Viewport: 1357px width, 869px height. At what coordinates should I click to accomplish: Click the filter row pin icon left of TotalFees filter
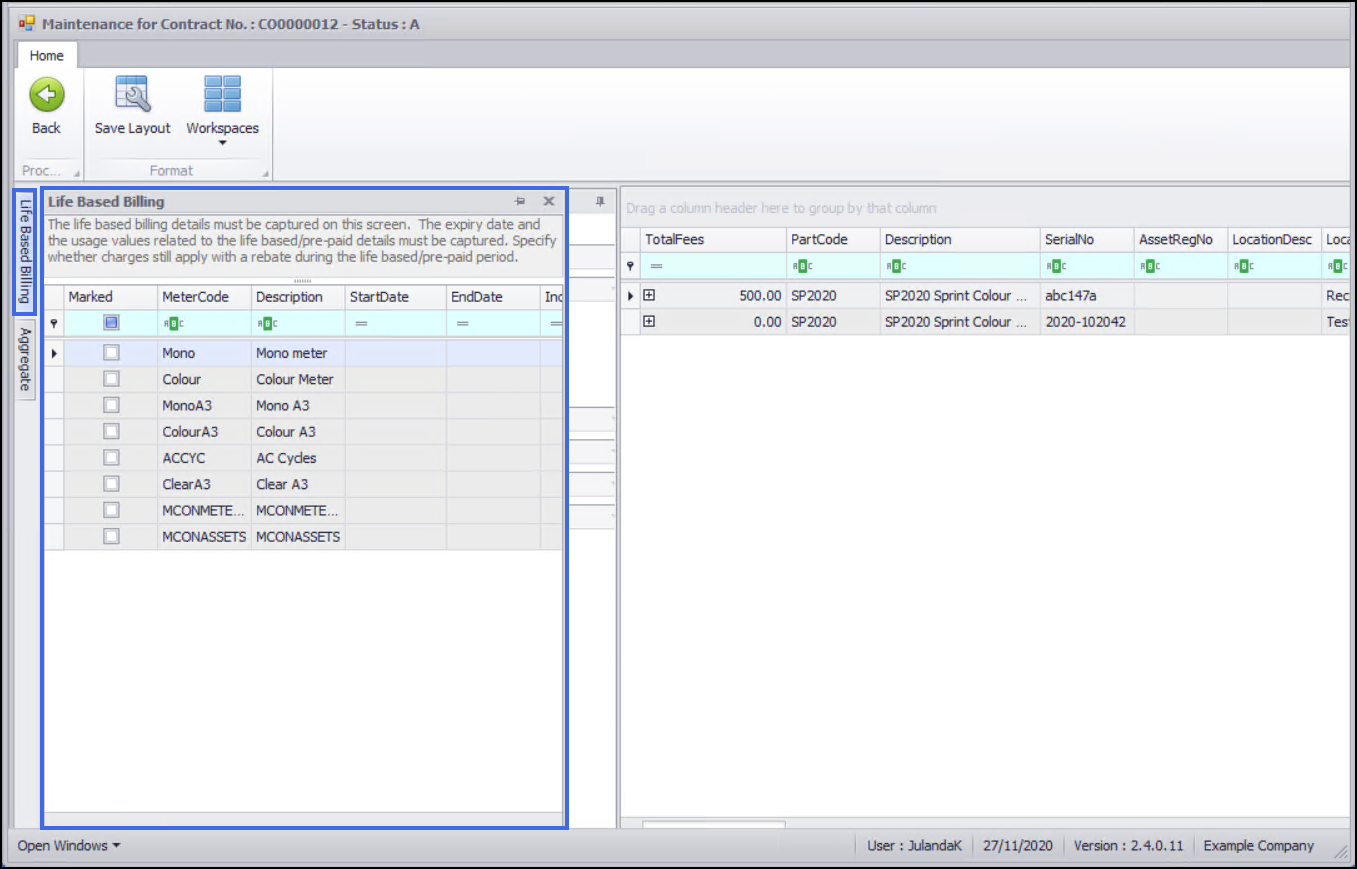click(630, 266)
